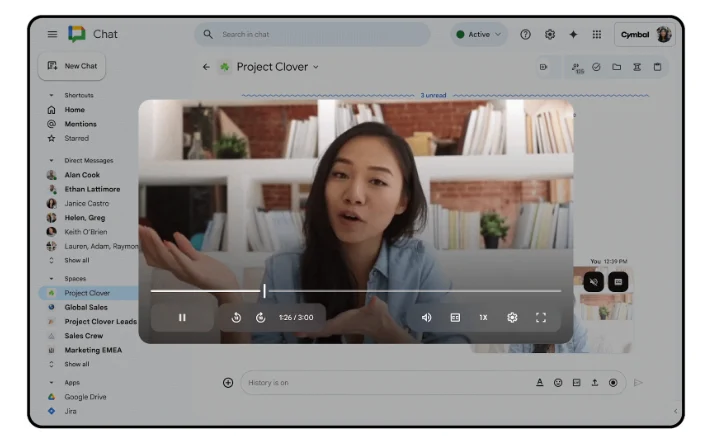Collapse the Direct Messages section
This screenshot has height=439, width=702.
click(51, 161)
